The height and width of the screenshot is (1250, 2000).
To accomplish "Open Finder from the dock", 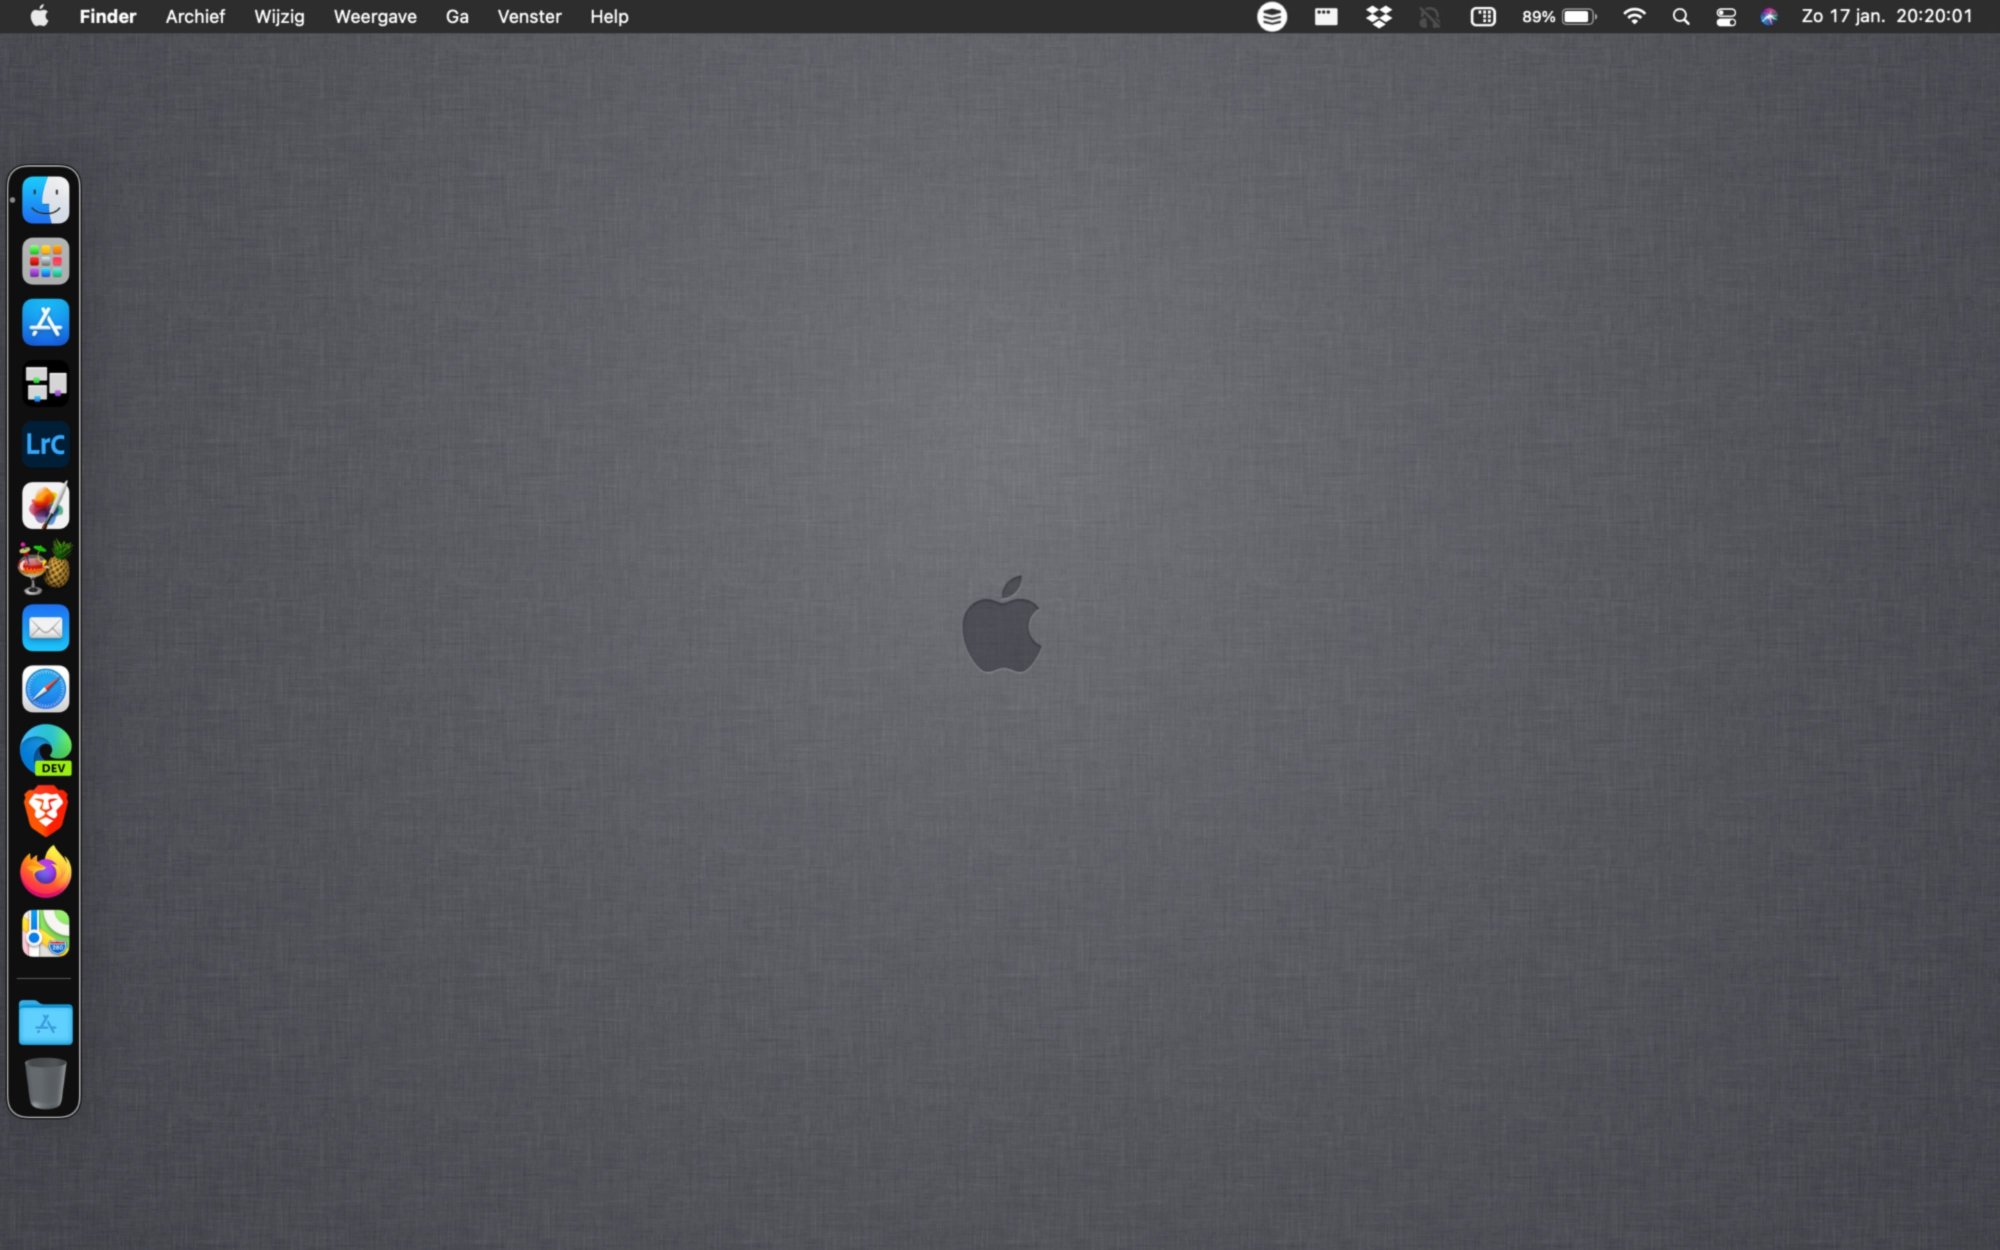I will 45,201.
